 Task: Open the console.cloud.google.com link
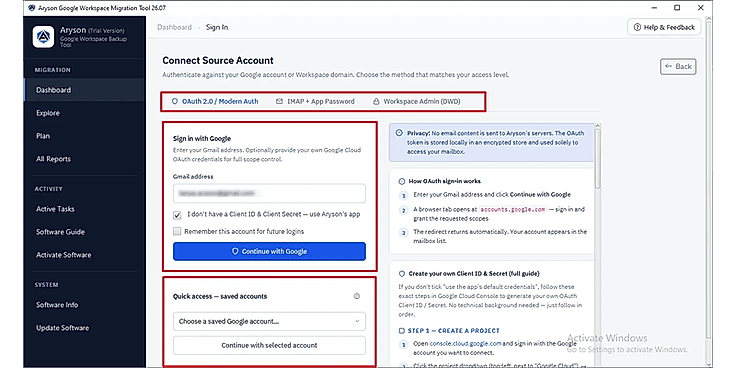466,343
